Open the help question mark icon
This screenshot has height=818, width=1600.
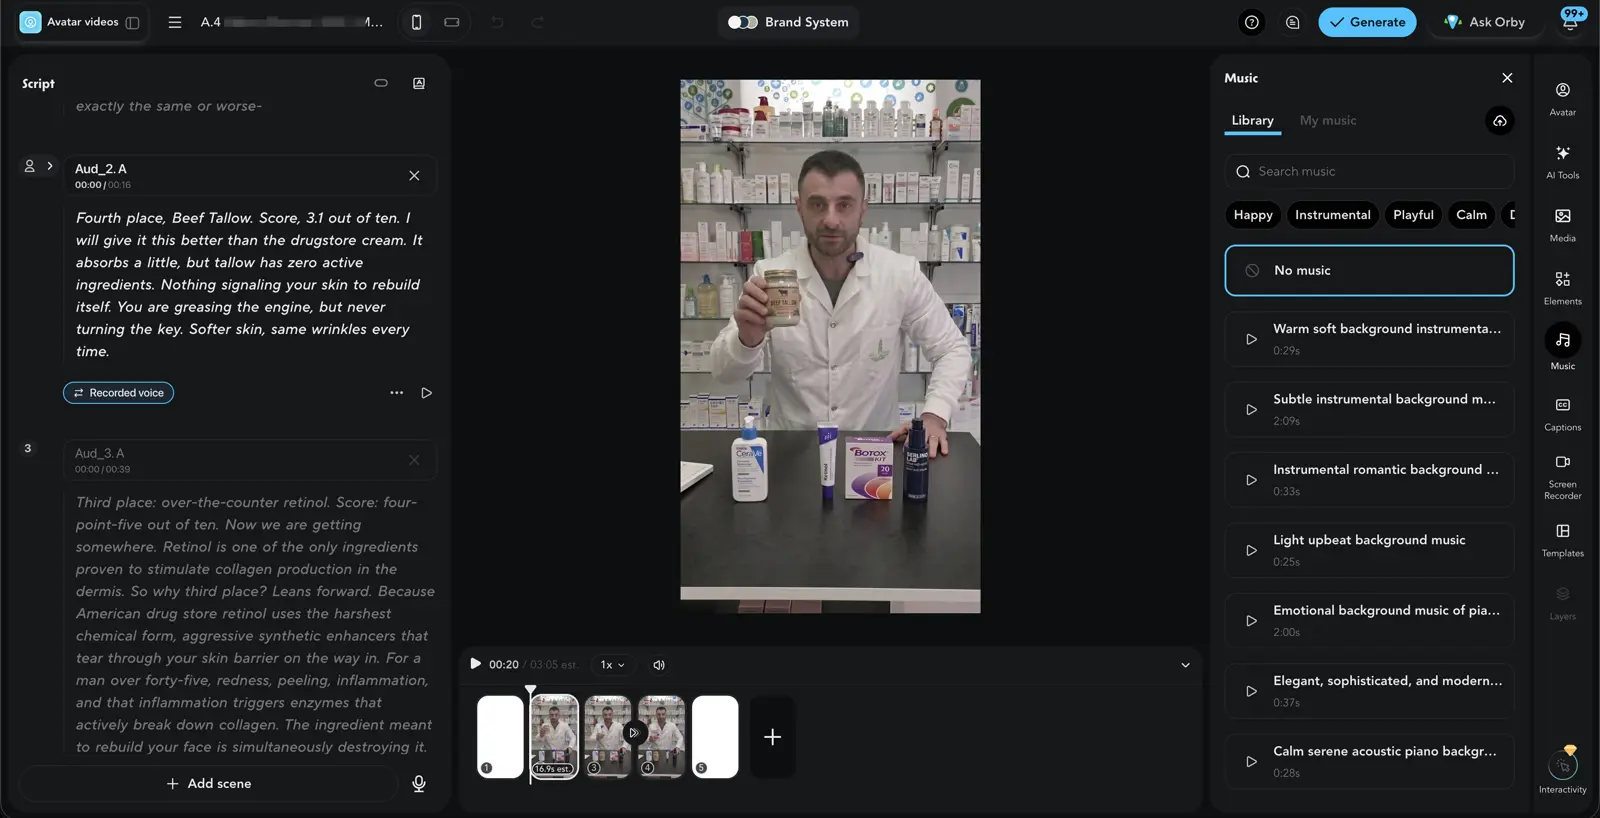coord(1251,22)
